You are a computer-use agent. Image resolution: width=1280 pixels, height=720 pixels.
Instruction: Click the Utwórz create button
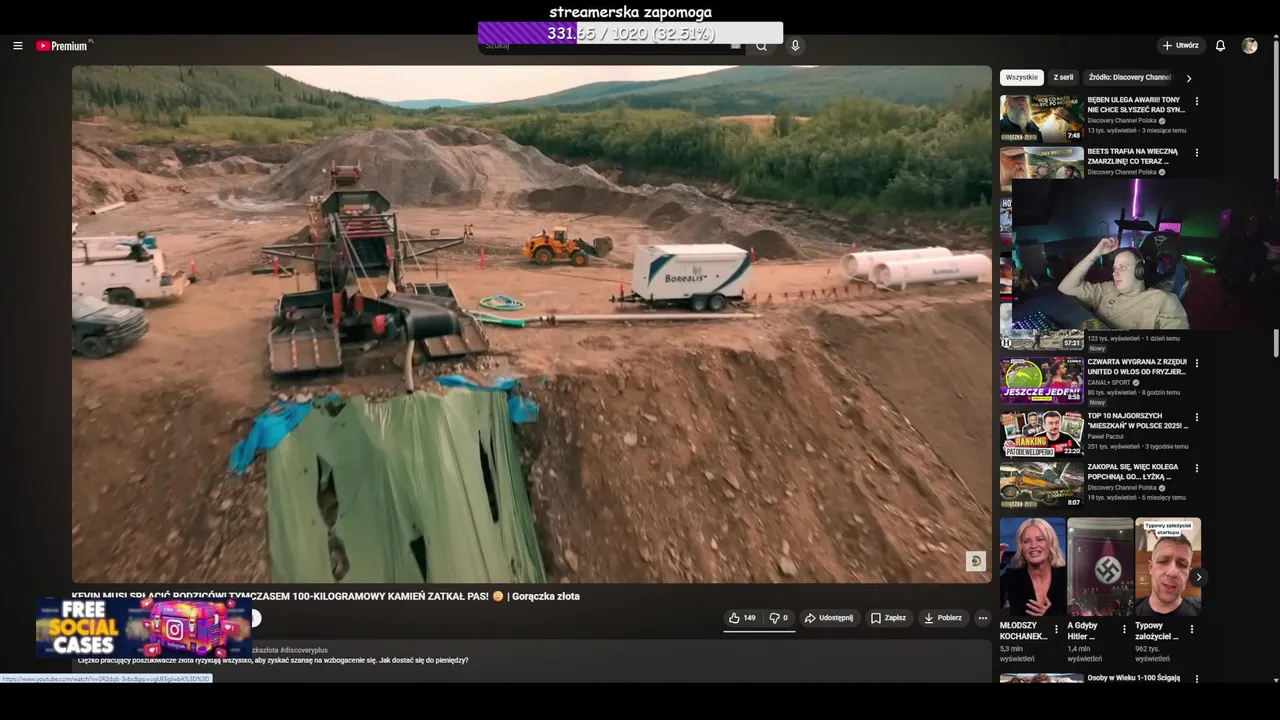pos(1180,46)
